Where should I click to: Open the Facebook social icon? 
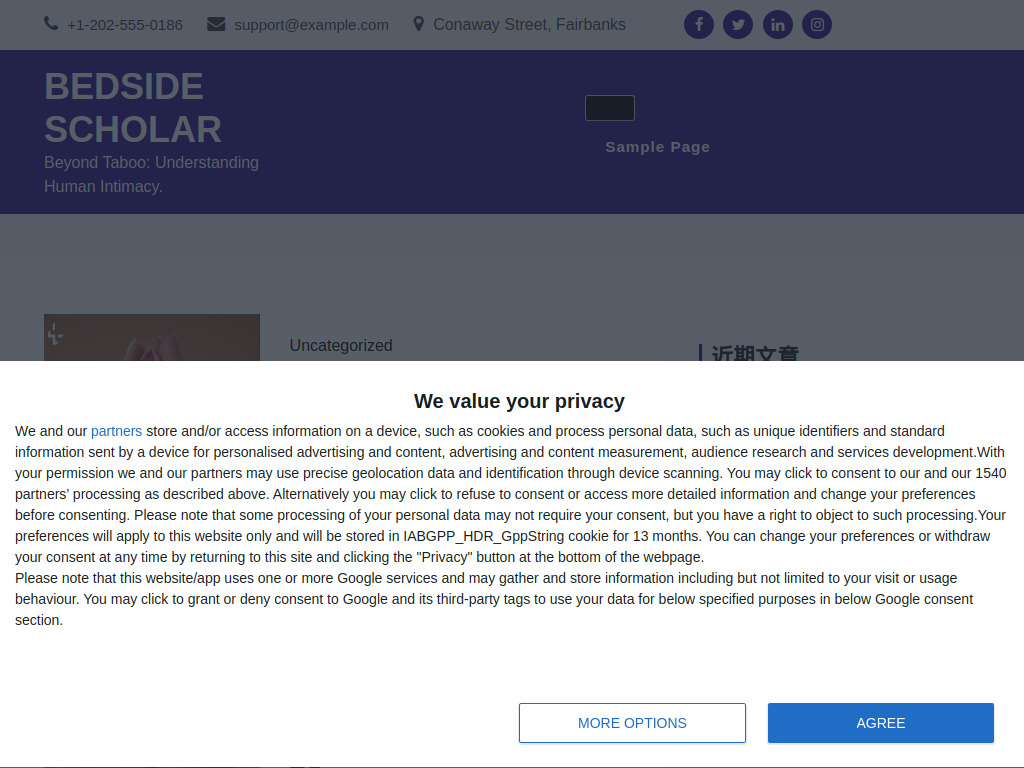pyautogui.click(x=698, y=25)
